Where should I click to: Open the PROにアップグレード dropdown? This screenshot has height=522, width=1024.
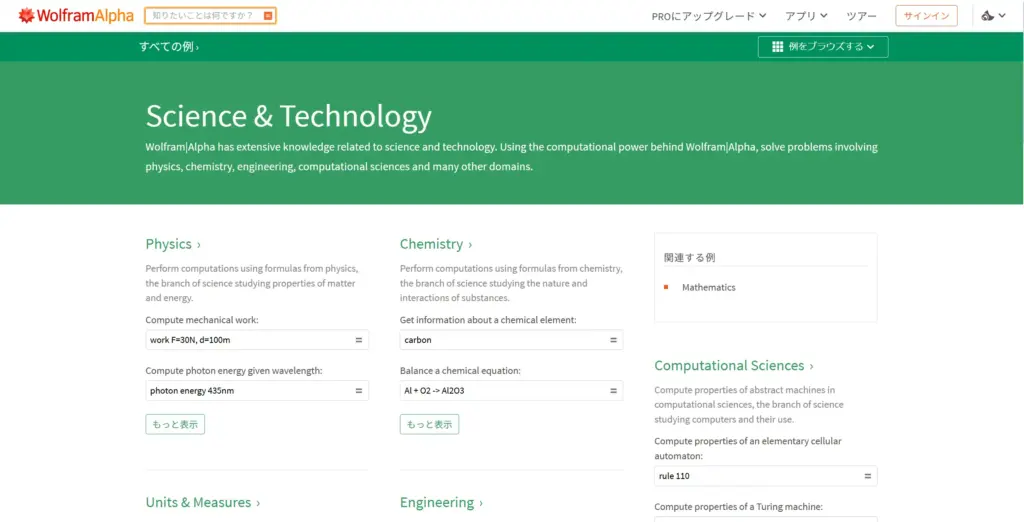[x=709, y=16]
